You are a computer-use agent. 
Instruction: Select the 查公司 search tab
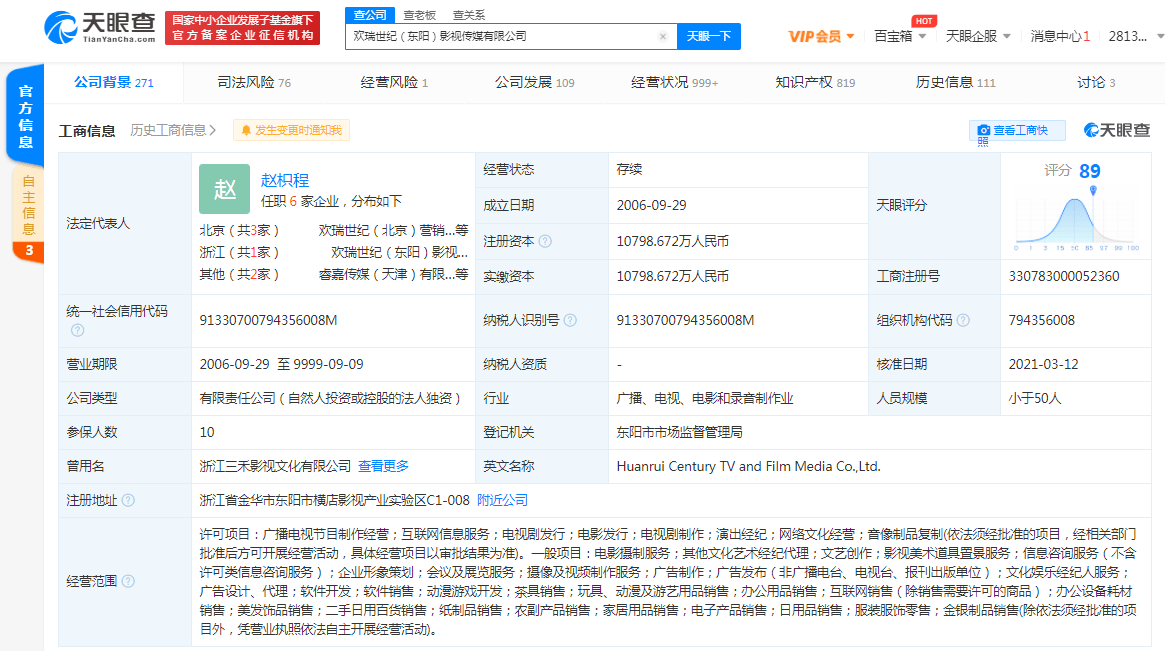(370, 15)
